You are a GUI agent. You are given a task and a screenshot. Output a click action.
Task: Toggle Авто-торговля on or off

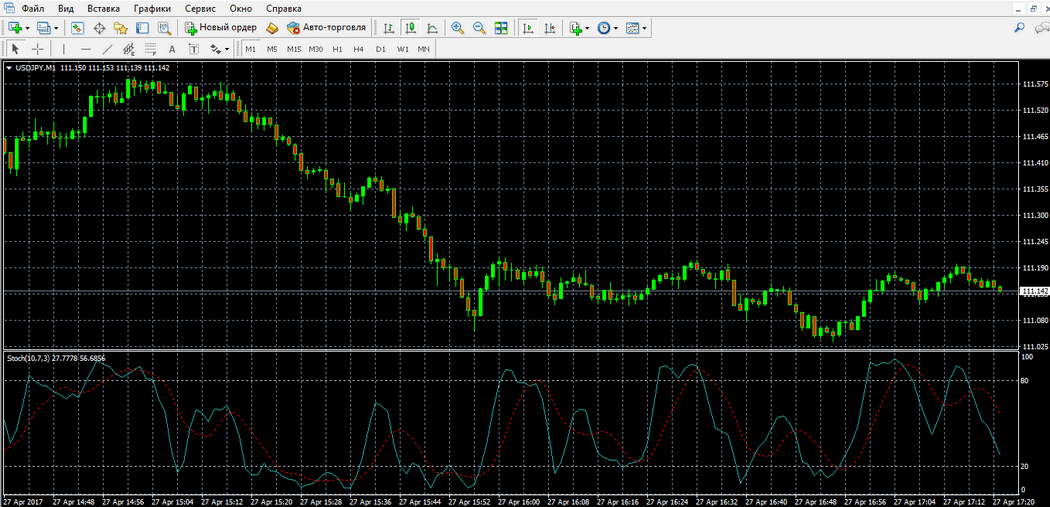click(326, 28)
